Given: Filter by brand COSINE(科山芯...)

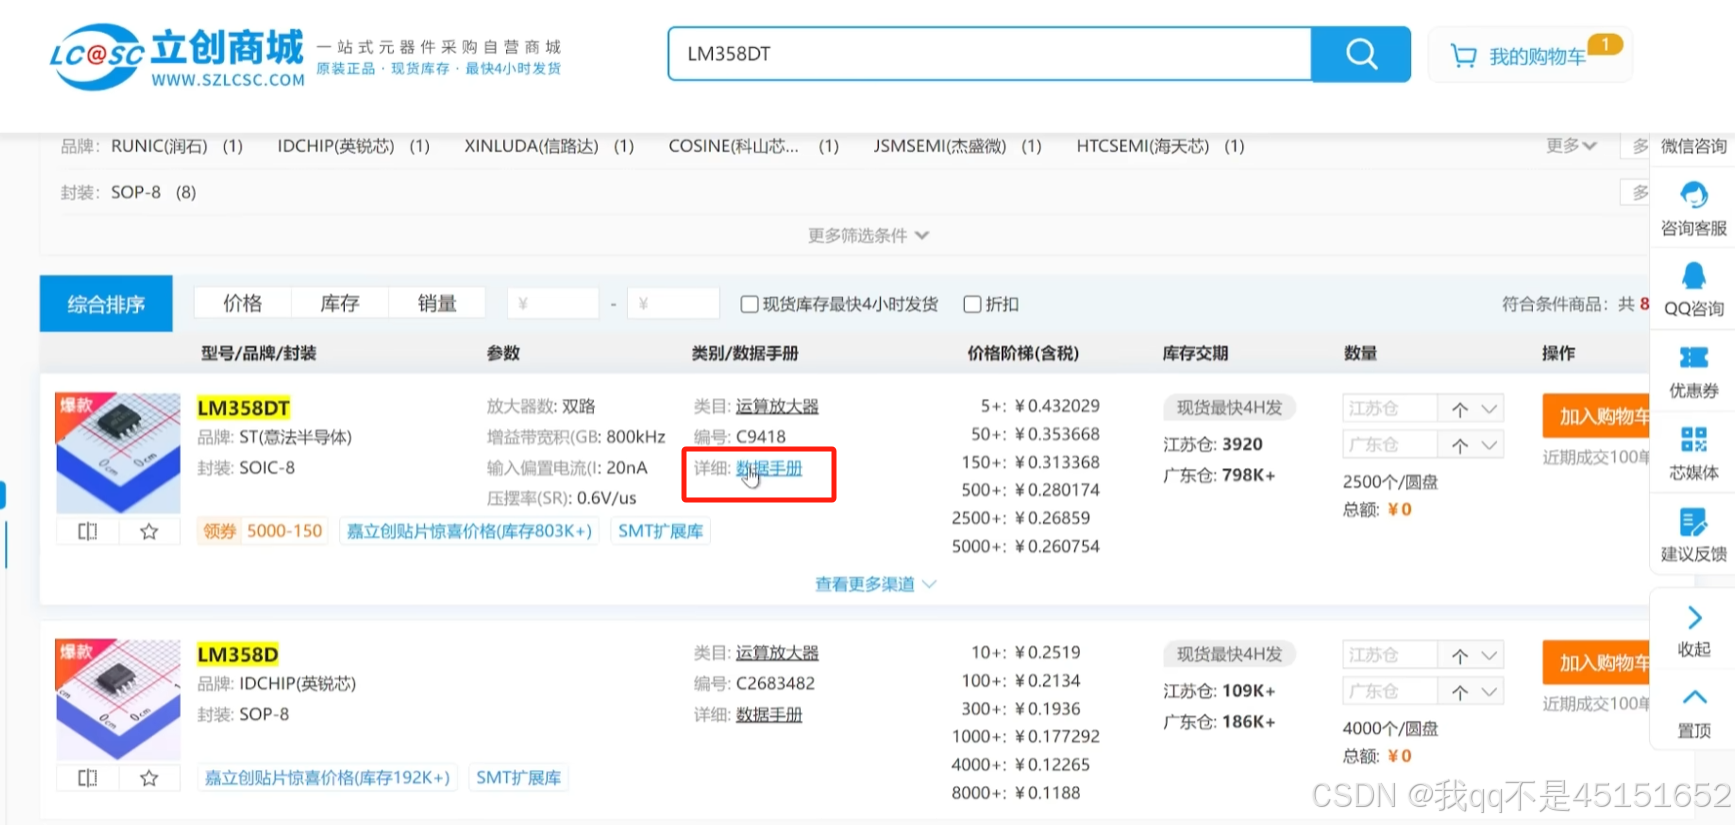Looking at the screenshot, I should pyautogui.click(x=733, y=146).
